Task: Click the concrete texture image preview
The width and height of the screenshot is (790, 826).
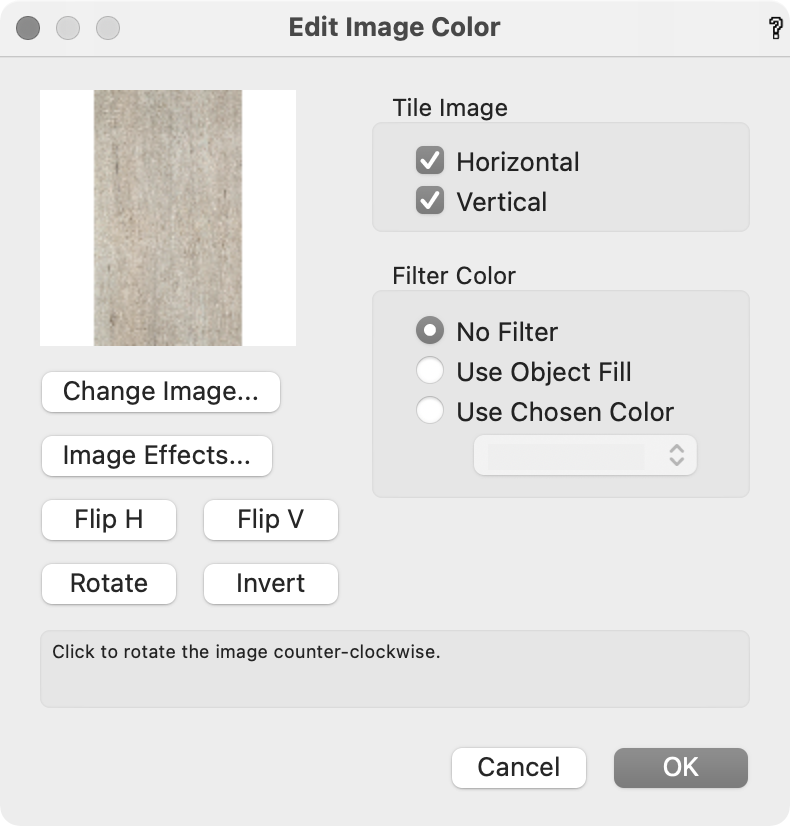Action: tap(168, 218)
